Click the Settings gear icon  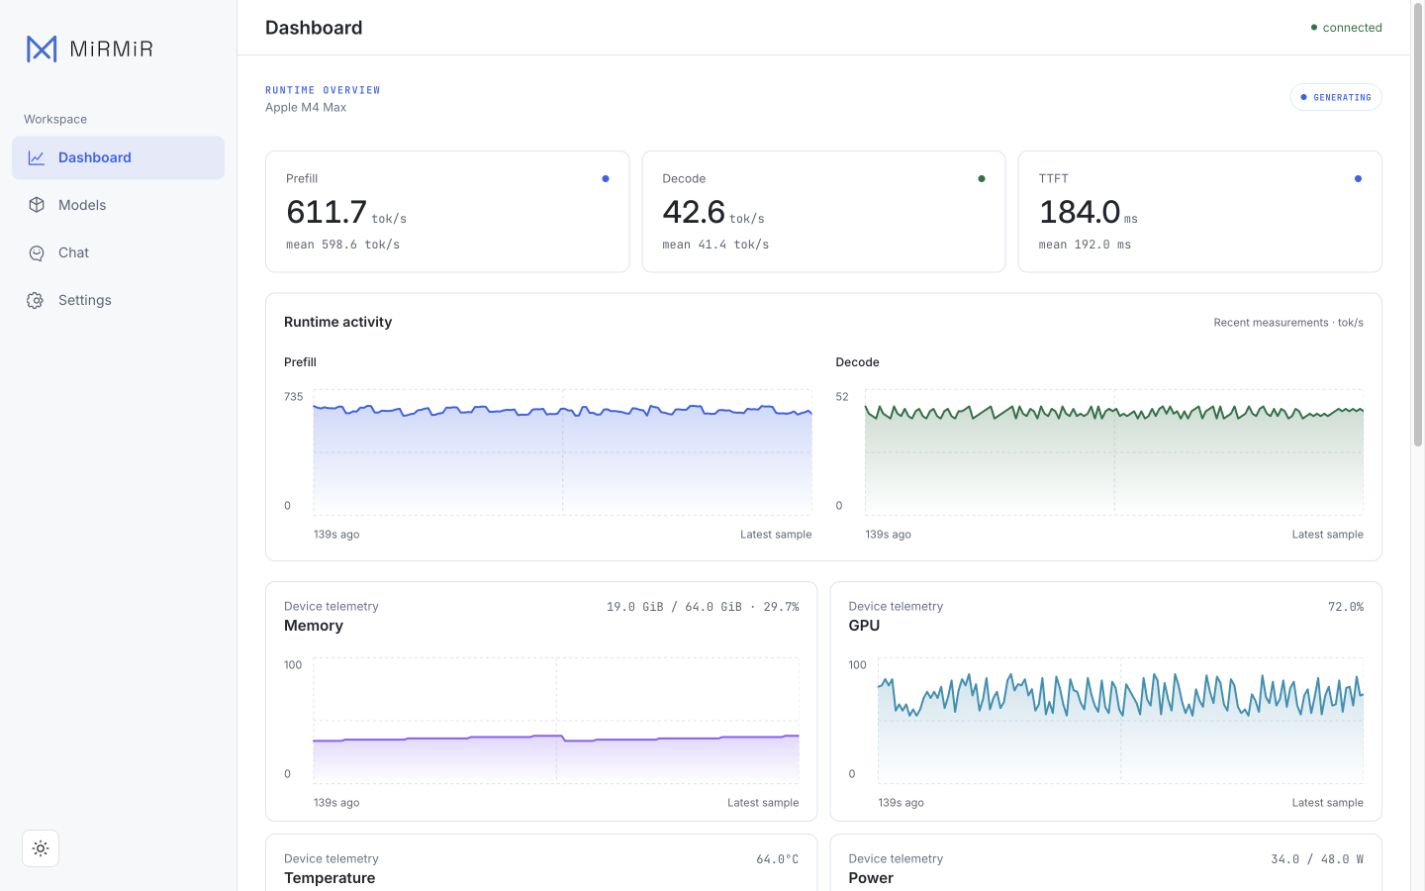pos(36,300)
